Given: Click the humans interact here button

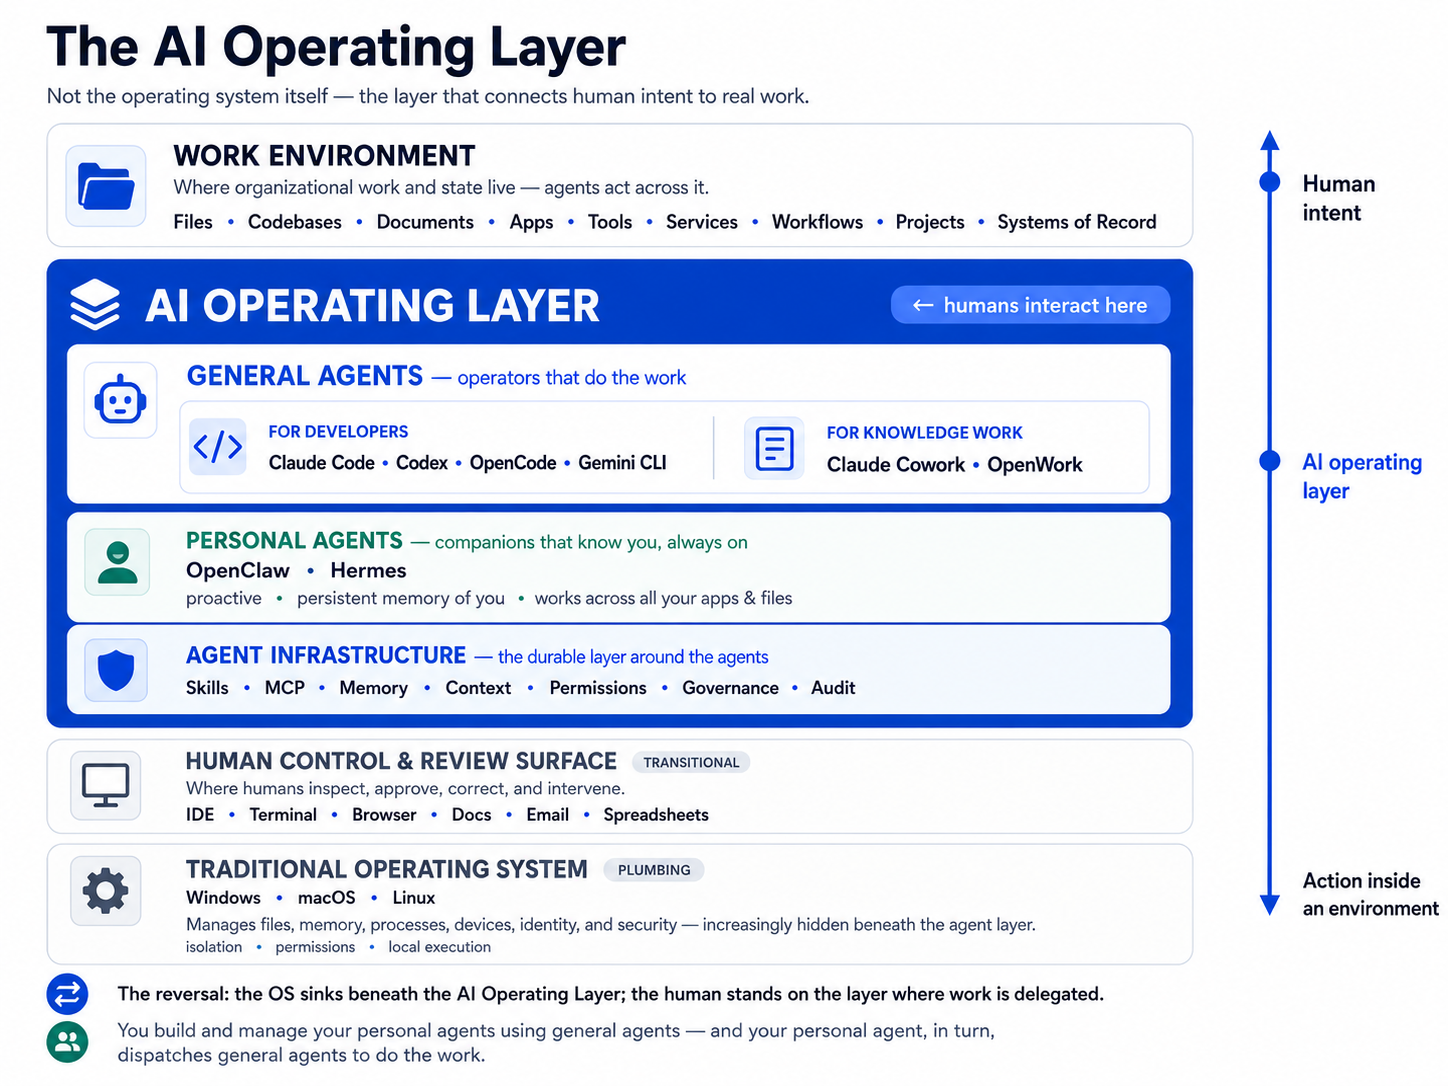Looking at the screenshot, I should click(x=1030, y=305).
